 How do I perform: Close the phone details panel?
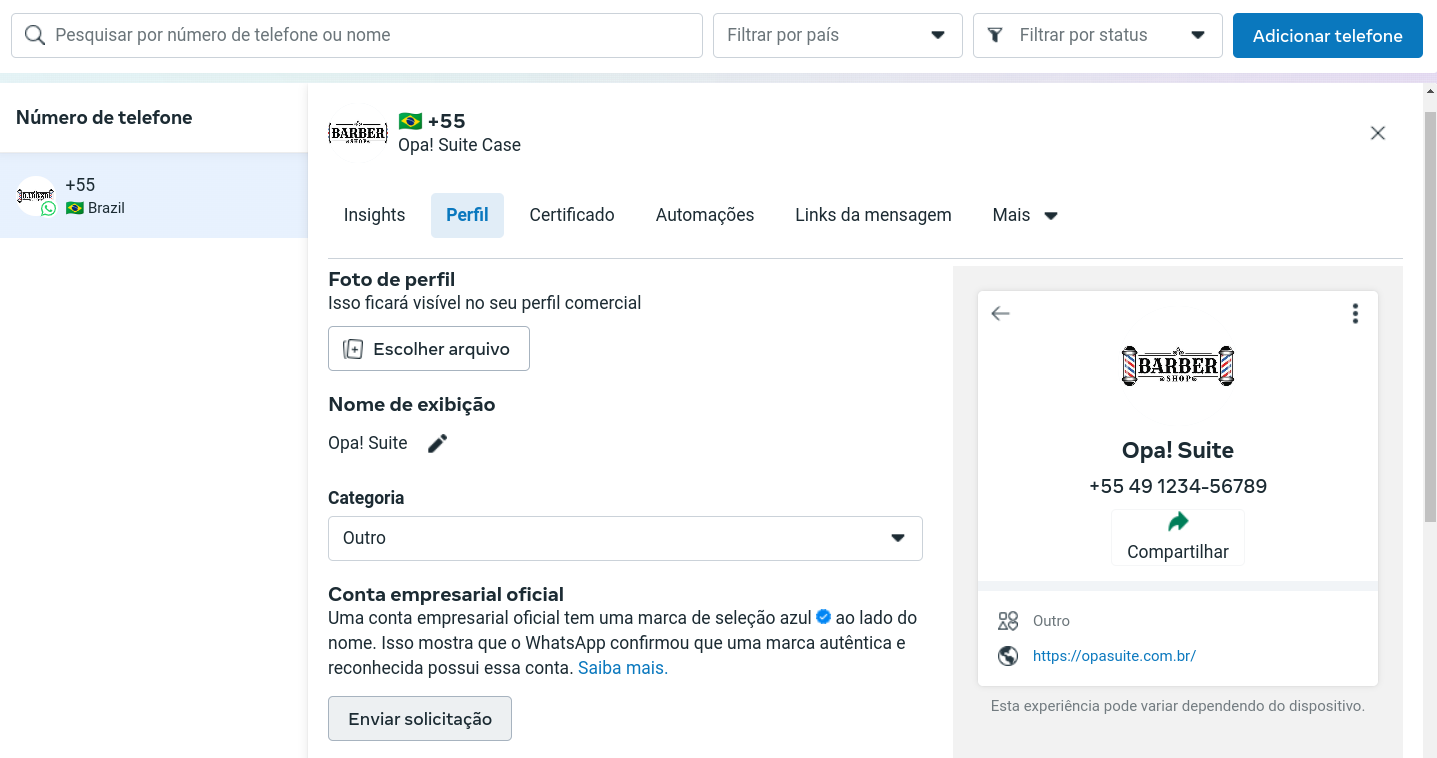[1378, 133]
